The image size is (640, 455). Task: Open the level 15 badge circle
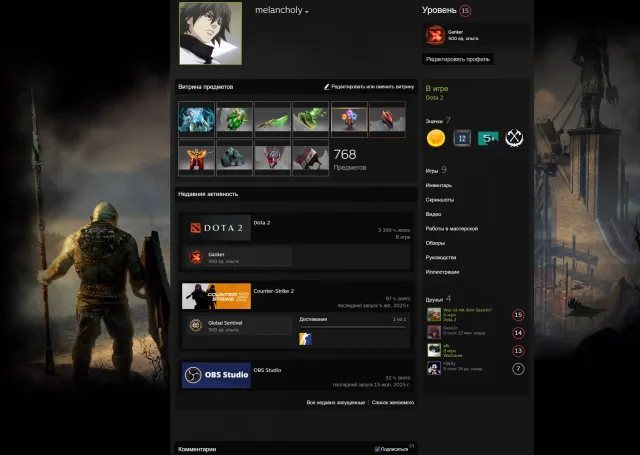[465, 11]
